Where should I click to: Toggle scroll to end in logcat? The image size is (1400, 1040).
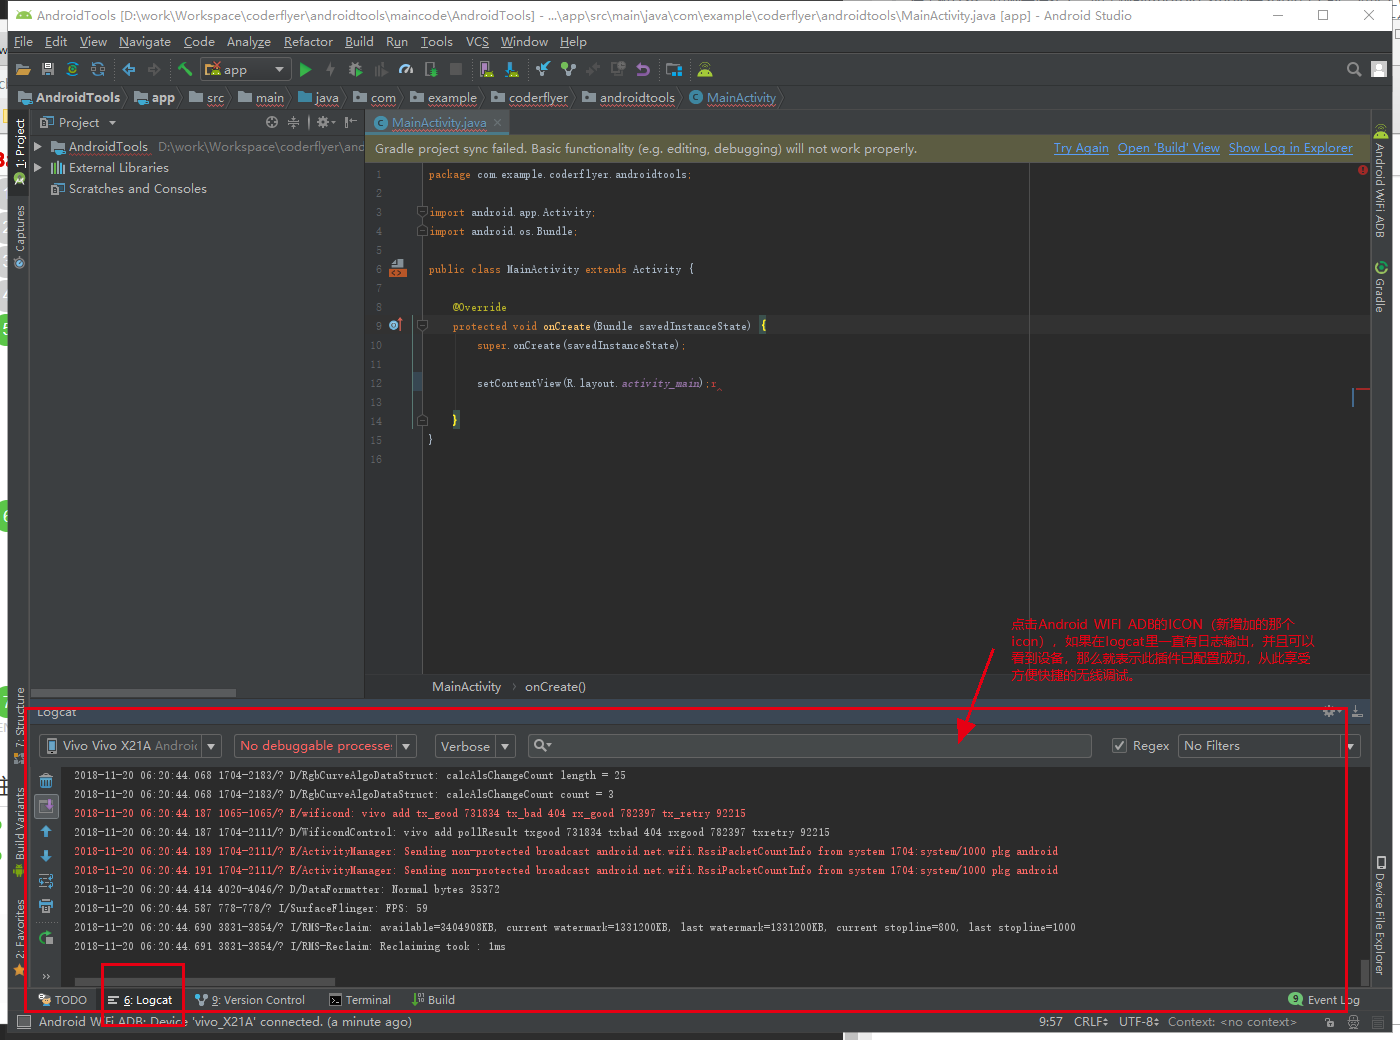click(x=46, y=806)
